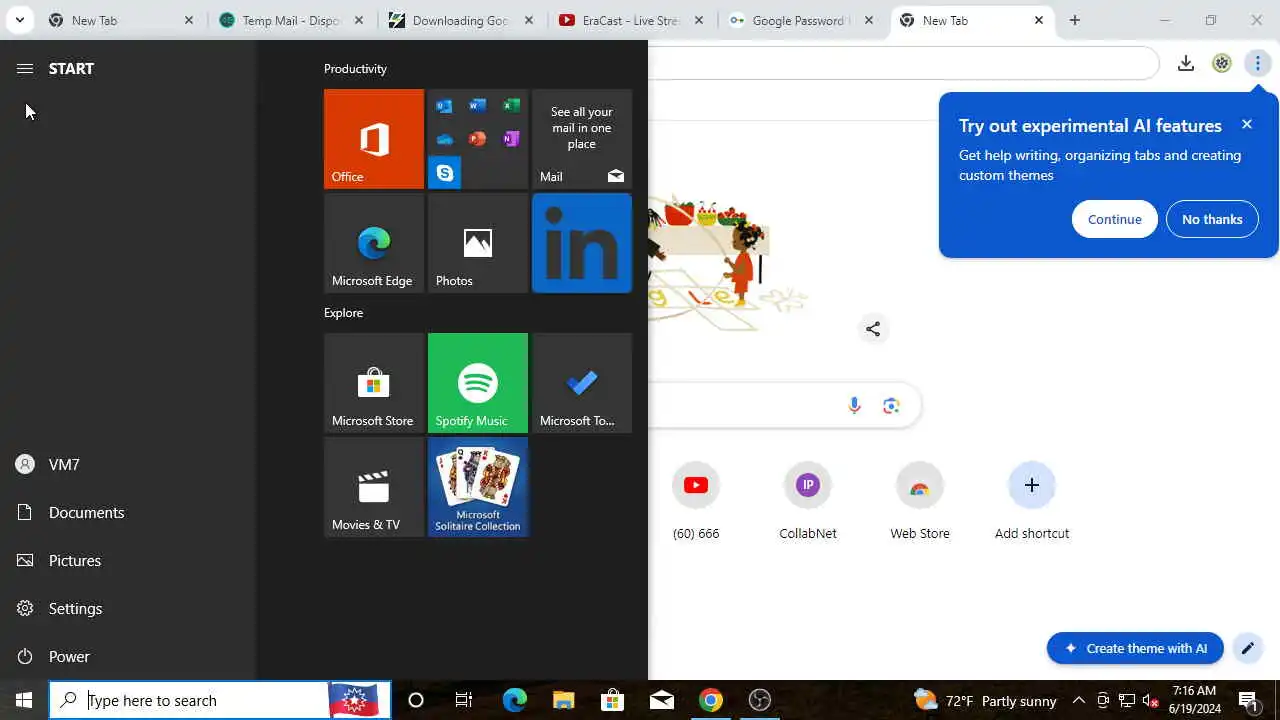Screen dimensions: 1280x720
Task: Open weather widget showing 72°F Partly sunny
Action: click(985, 700)
